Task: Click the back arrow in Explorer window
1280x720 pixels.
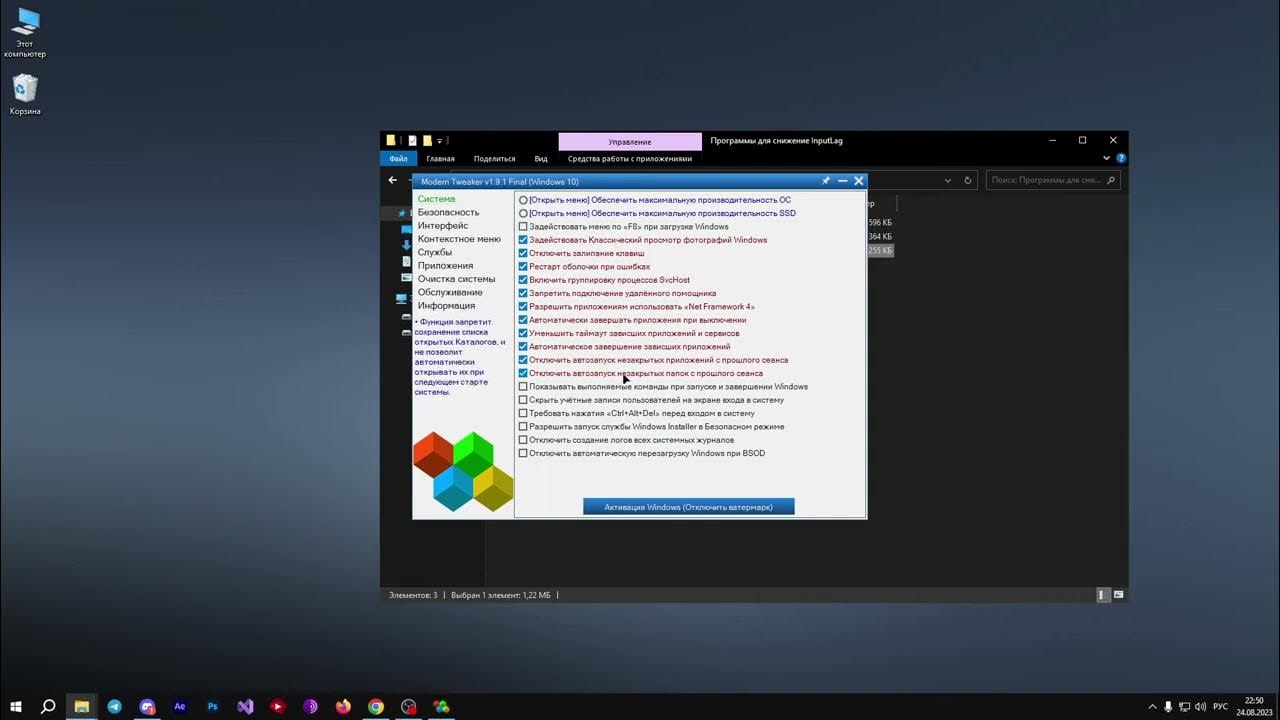Action: [x=392, y=180]
